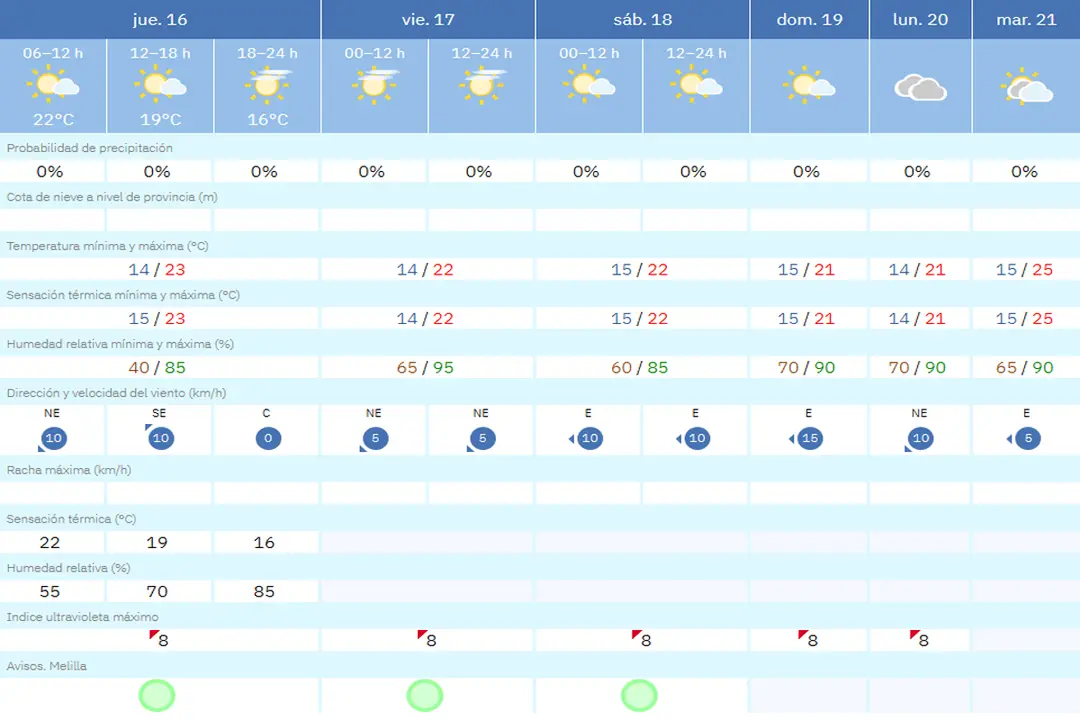Screen dimensions: 1080x720
Task: Click the 65 / 95 humidity range for vie. 17
Action: 425,367
